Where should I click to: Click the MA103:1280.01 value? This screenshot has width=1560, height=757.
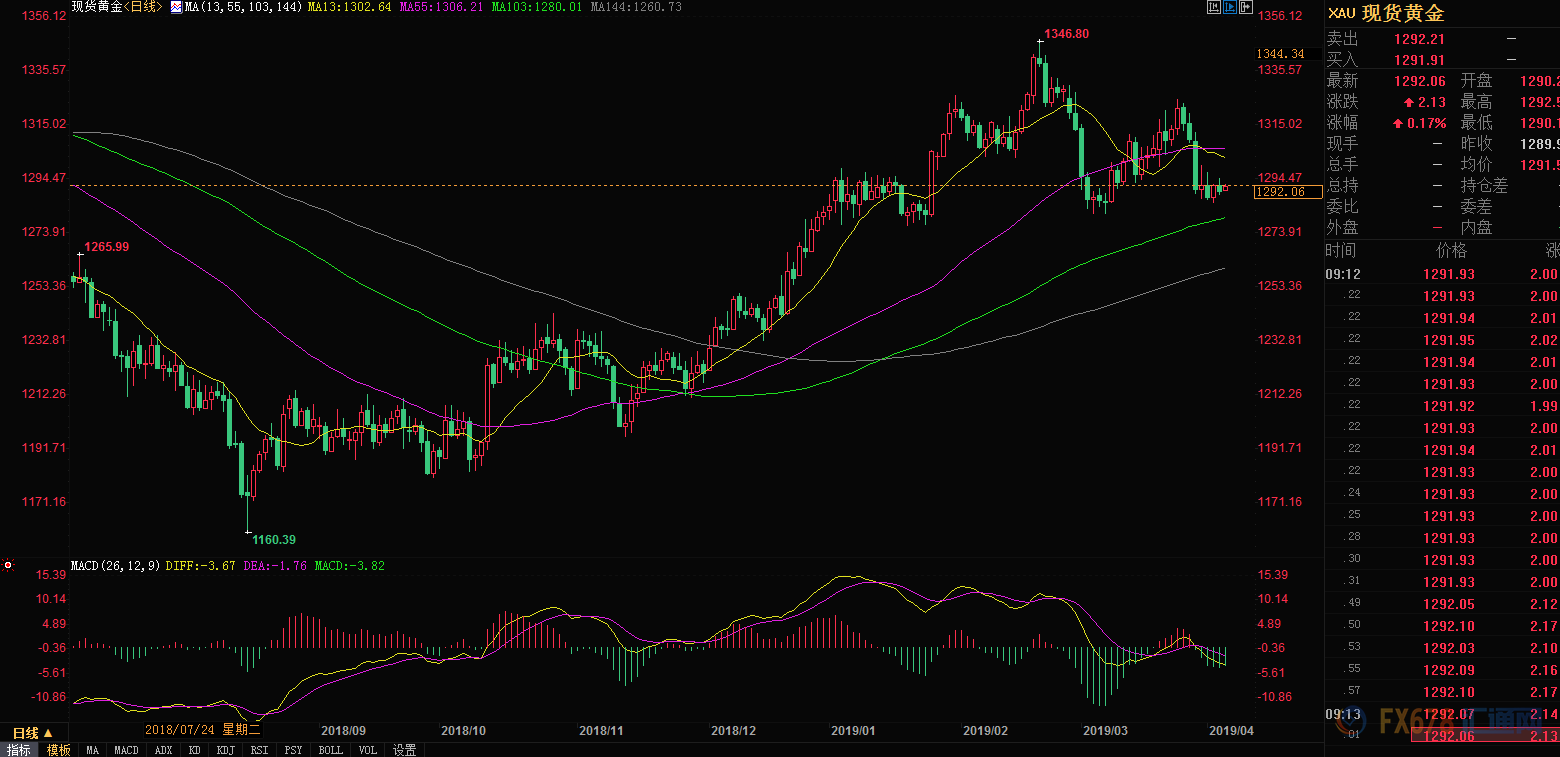(537, 7)
